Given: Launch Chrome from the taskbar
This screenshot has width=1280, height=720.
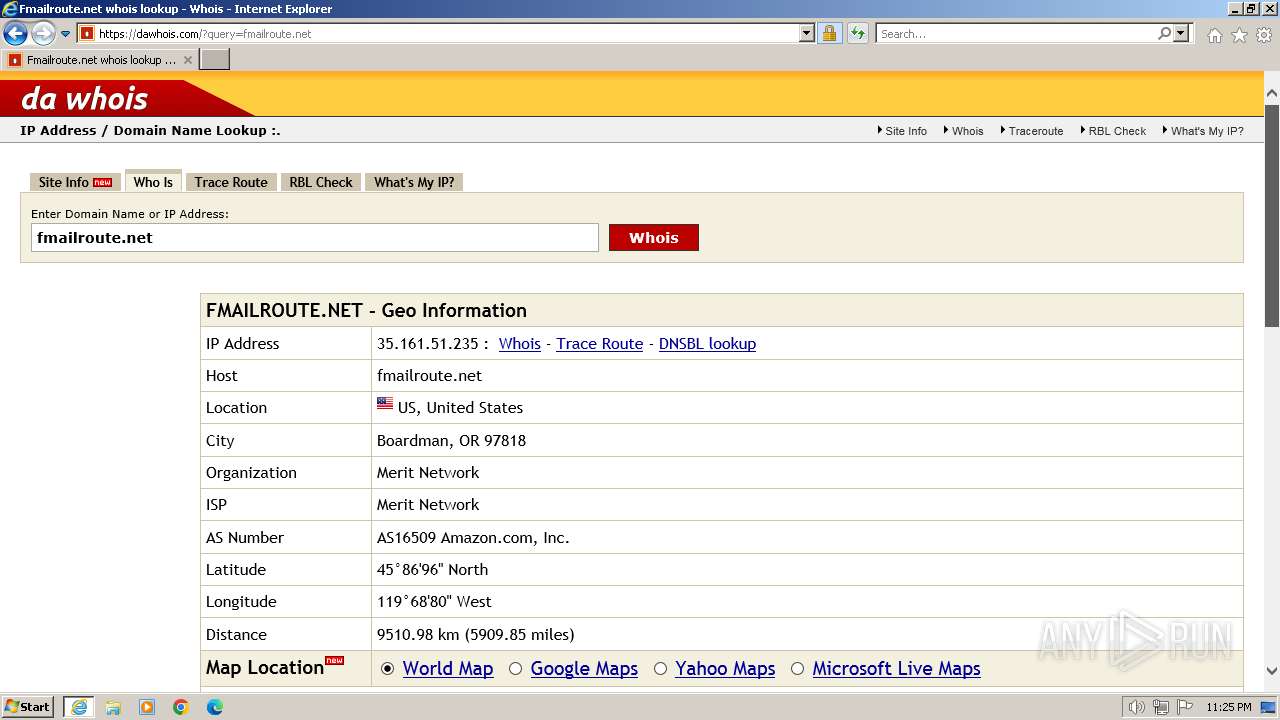Looking at the screenshot, I should (x=181, y=707).
